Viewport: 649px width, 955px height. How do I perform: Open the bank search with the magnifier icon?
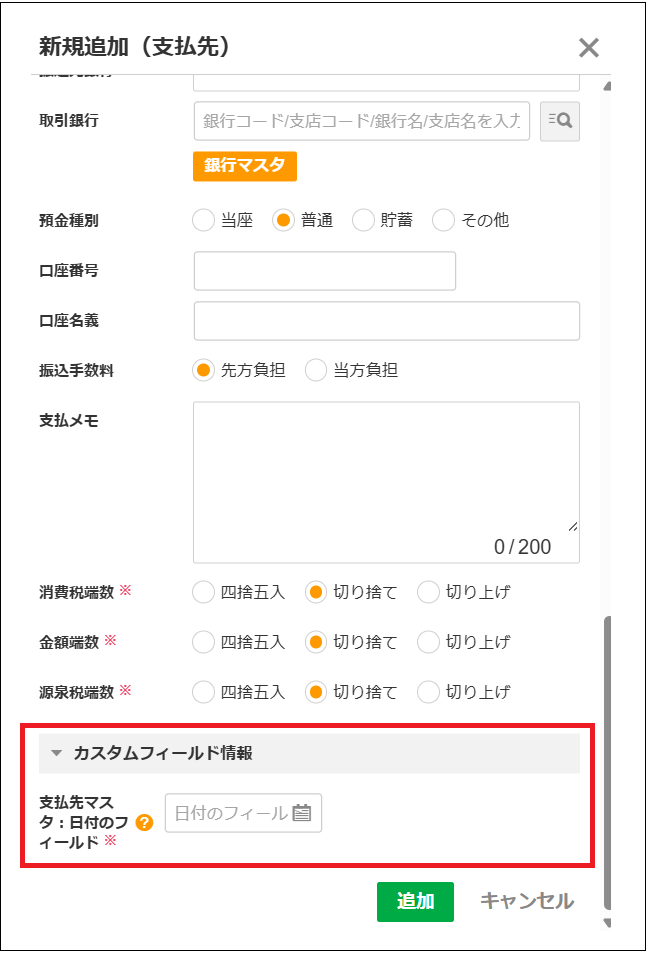559,121
